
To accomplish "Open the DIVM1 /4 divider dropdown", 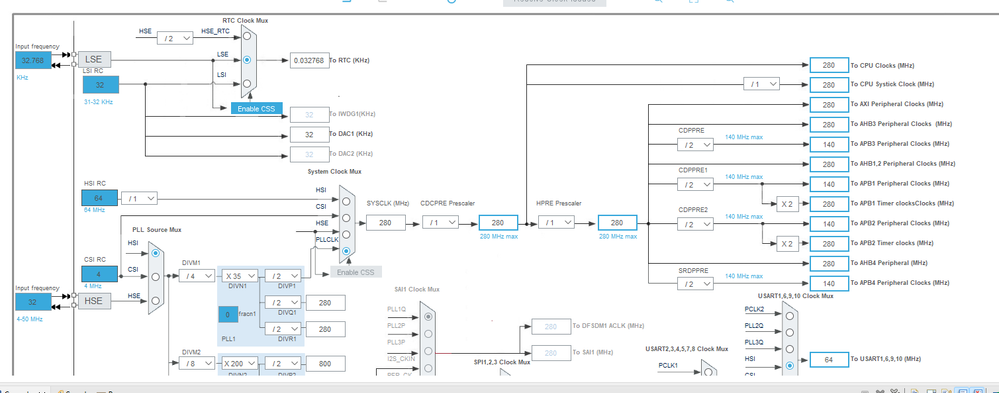I will click(196, 276).
